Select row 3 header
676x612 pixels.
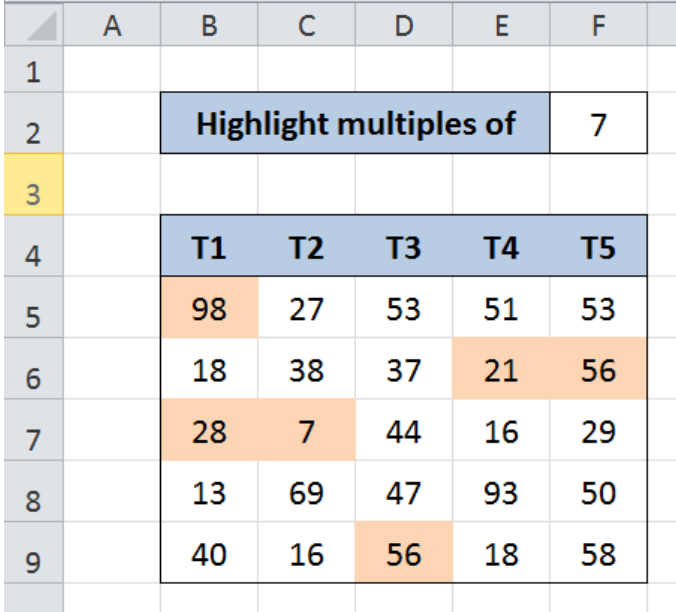34,184
